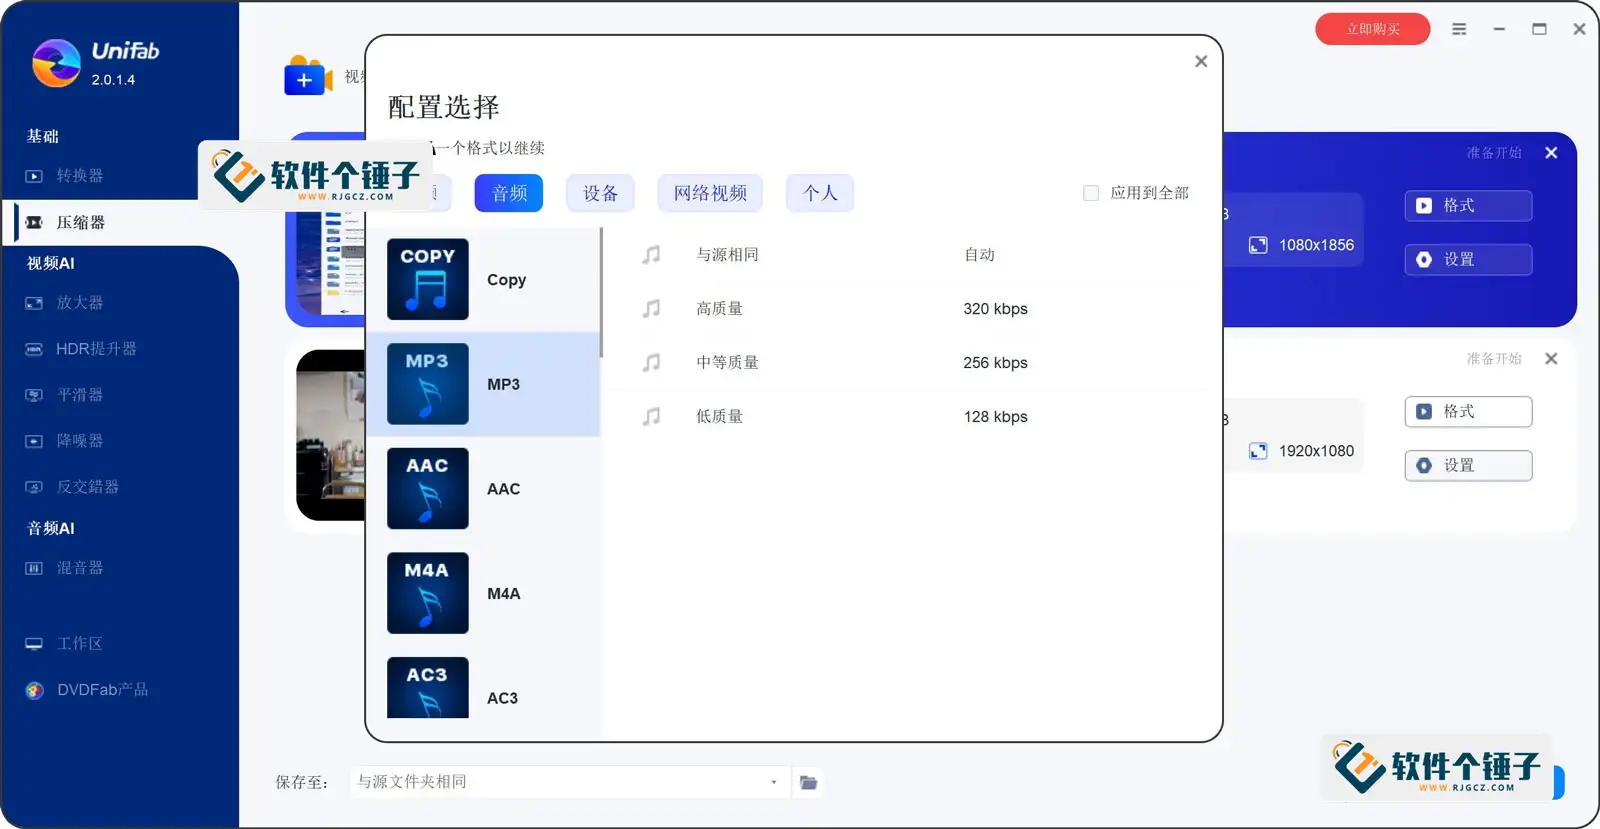The height and width of the screenshot is (829, 1600).
Task: Choose the M4A format icon
Action: pos(427,593)
